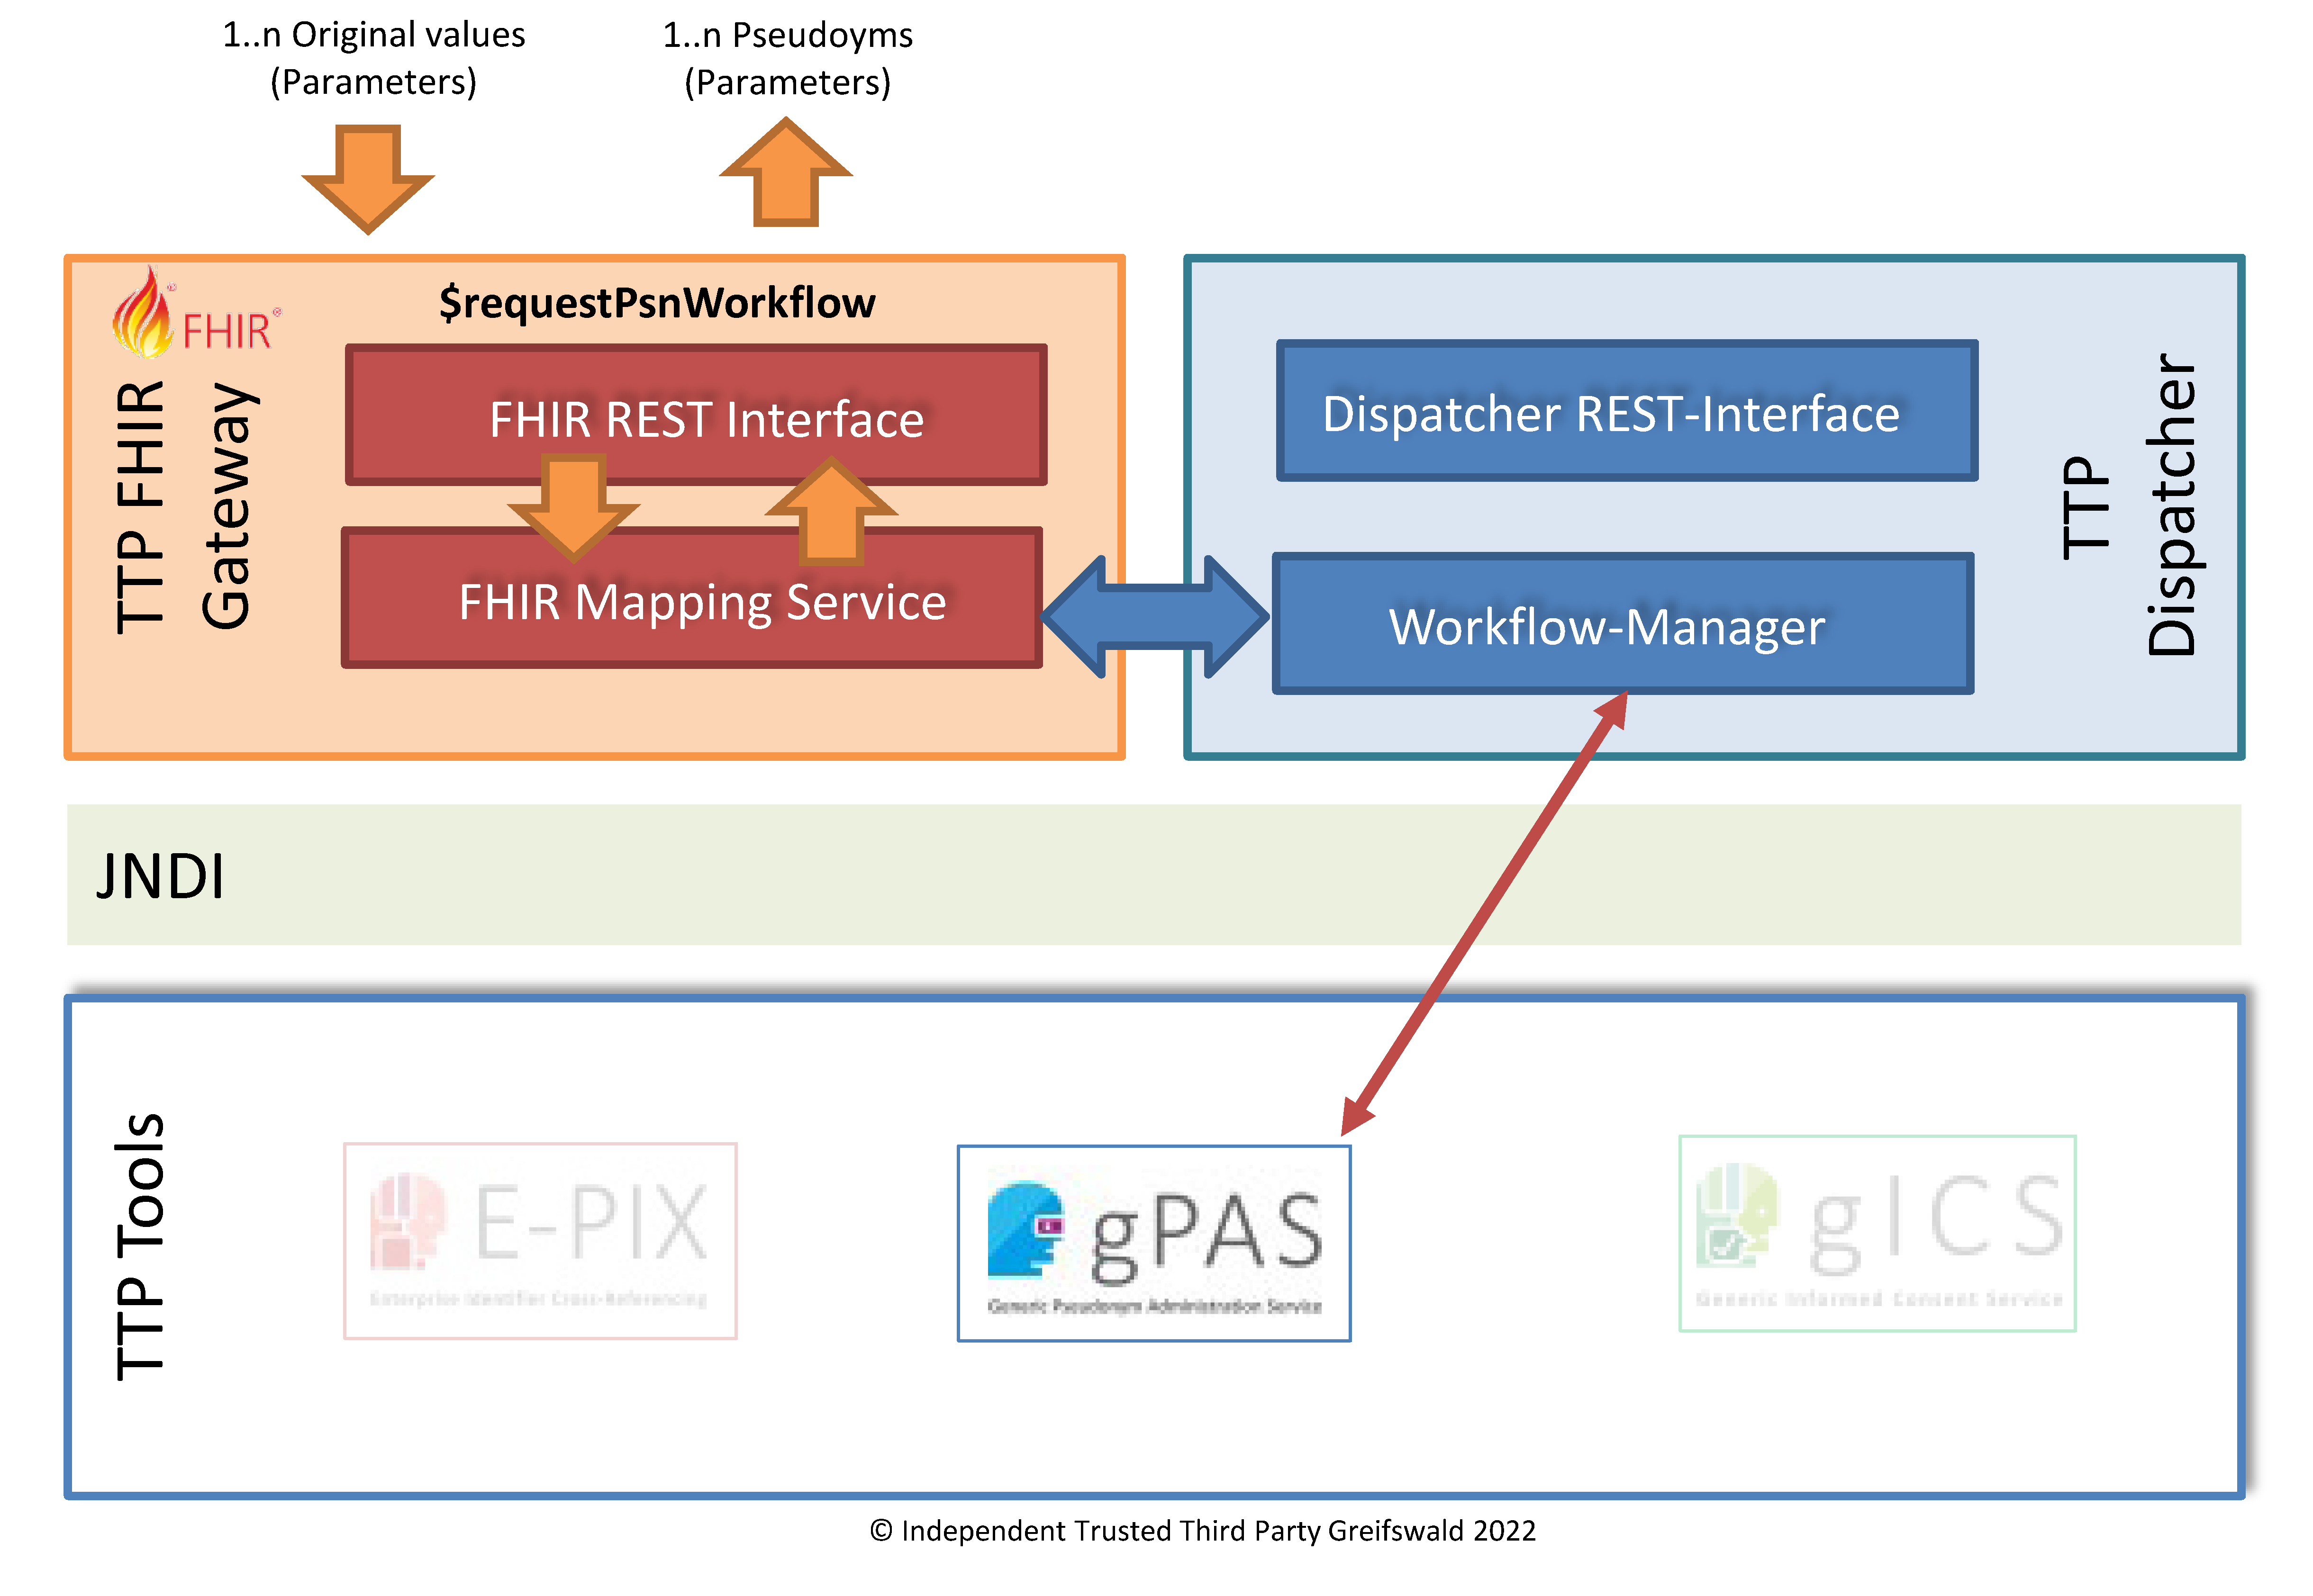Click the copyright Greifswald 2022 text
2313x1596 pixels.
click(x=1202, y=1531)
